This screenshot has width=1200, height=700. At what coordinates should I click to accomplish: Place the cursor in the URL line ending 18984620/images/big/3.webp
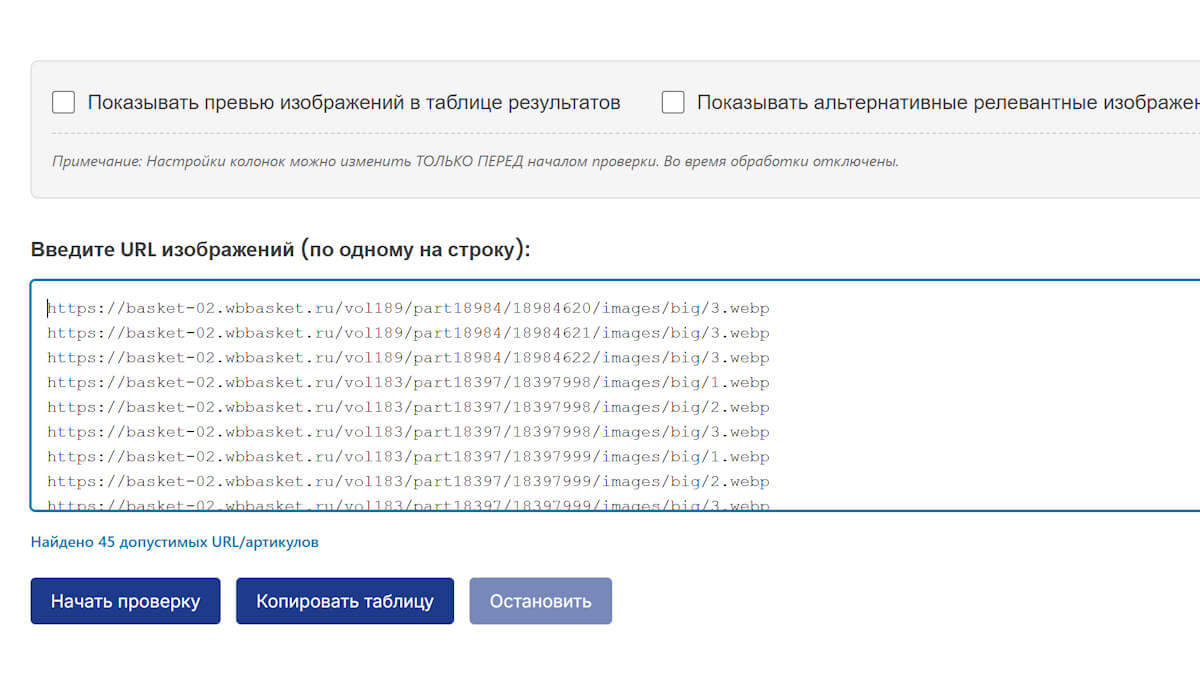(x=408, y=308)
